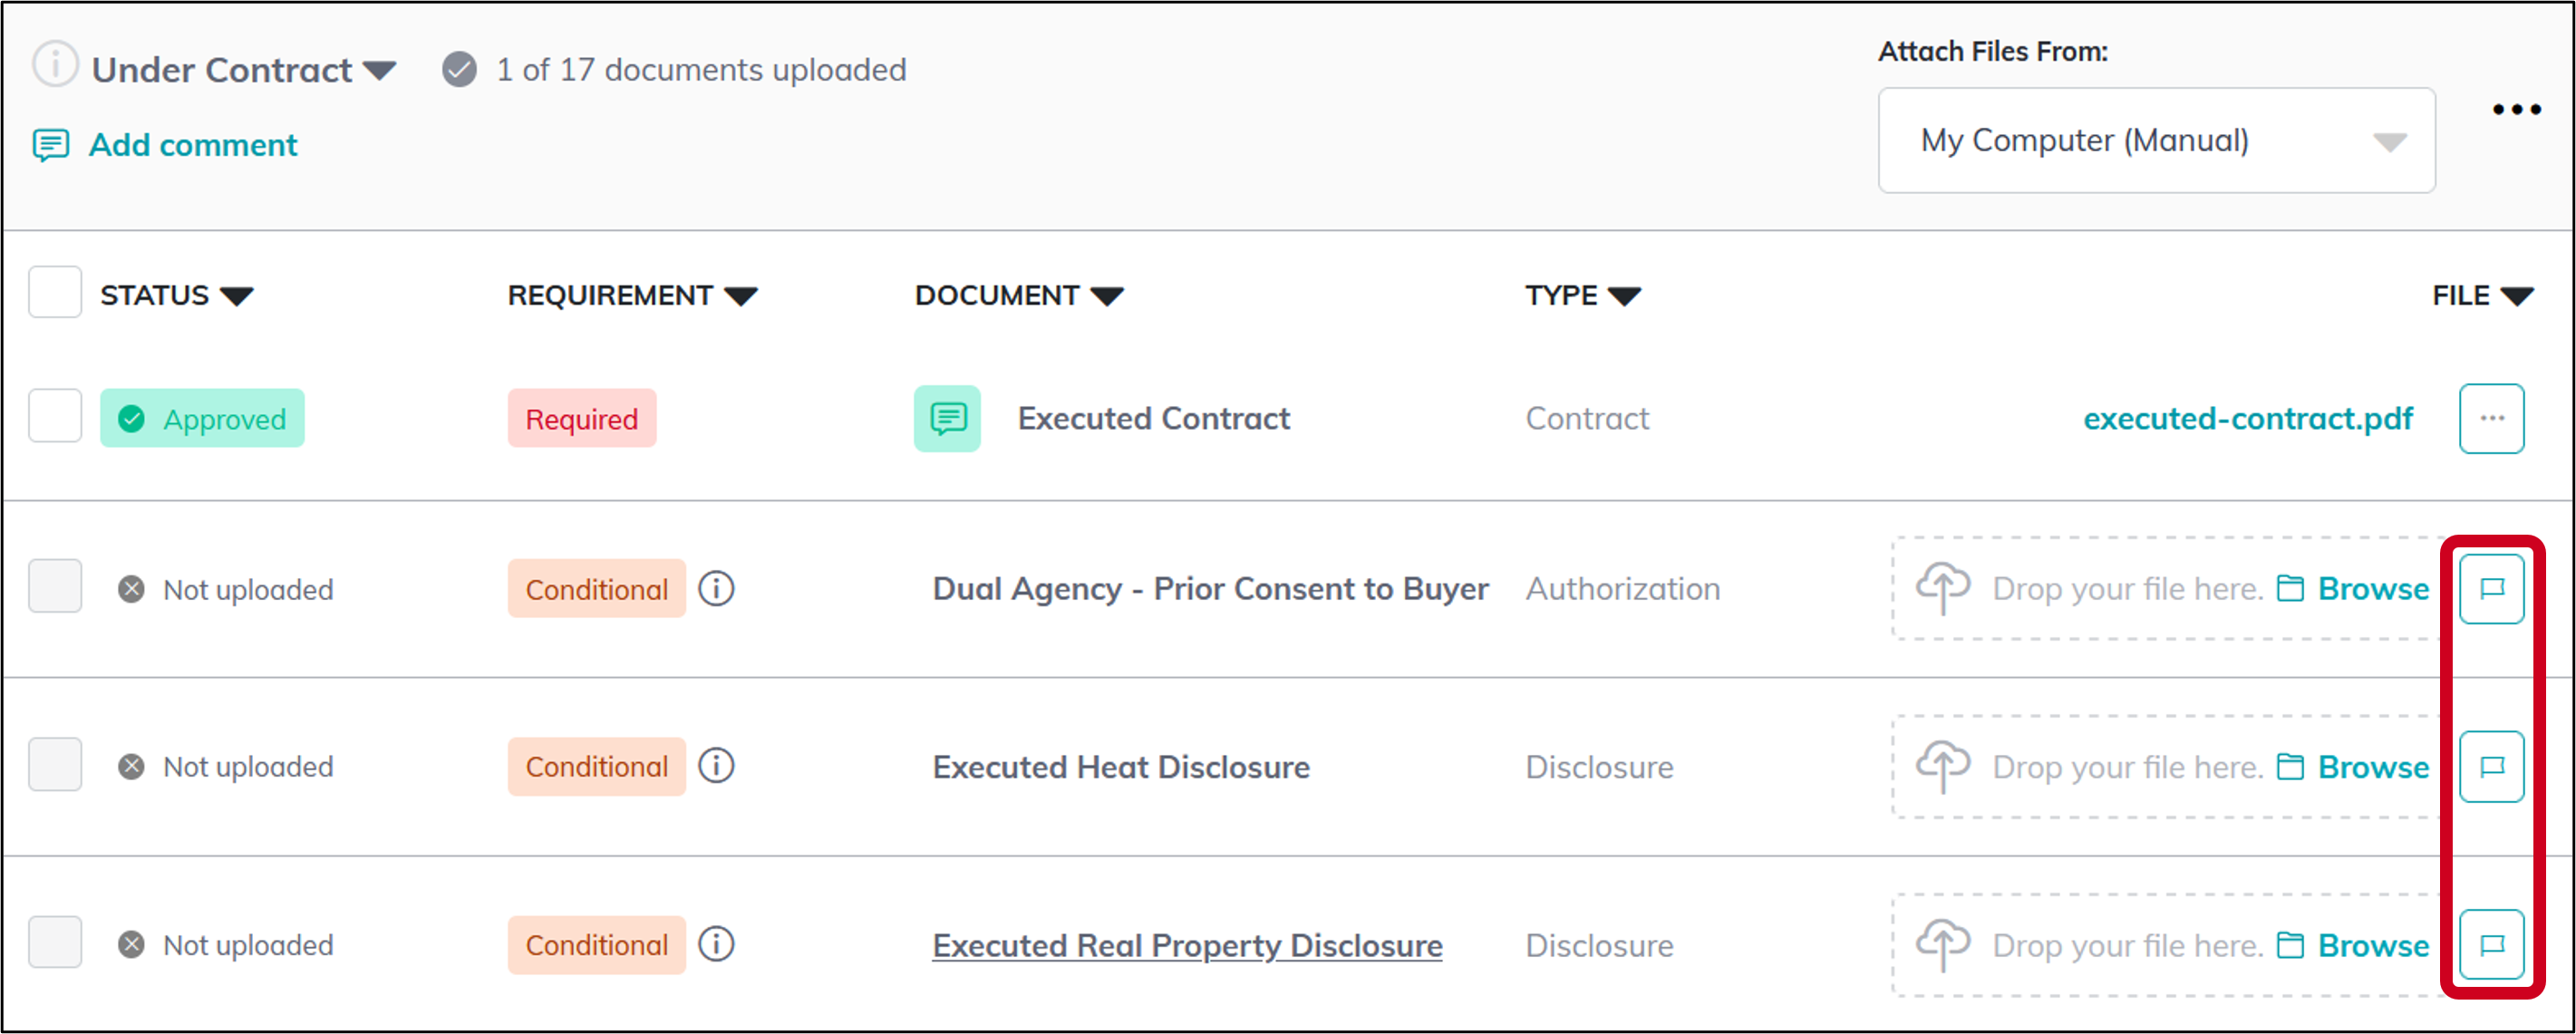Image resolution: width=2576 pixels, height=1034 pixels.
Task: Open the executed-contract.pdf file link
Action: pyautogui.click(x=2247, y=418)
